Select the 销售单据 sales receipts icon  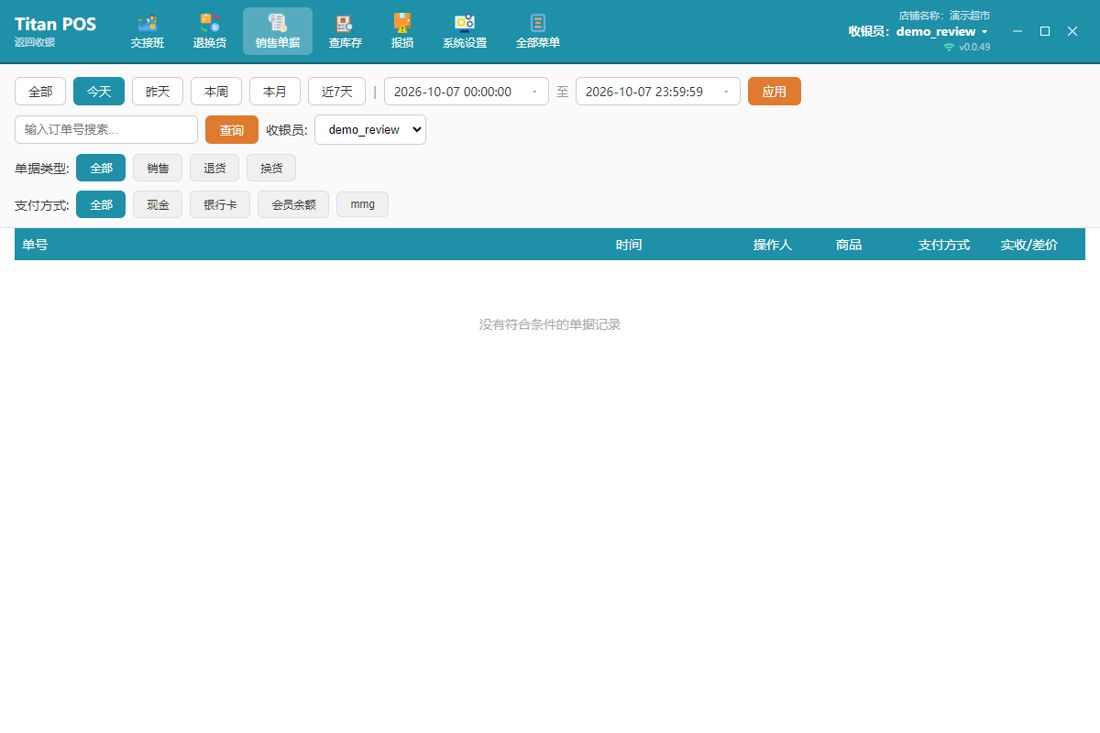[278, 32]
